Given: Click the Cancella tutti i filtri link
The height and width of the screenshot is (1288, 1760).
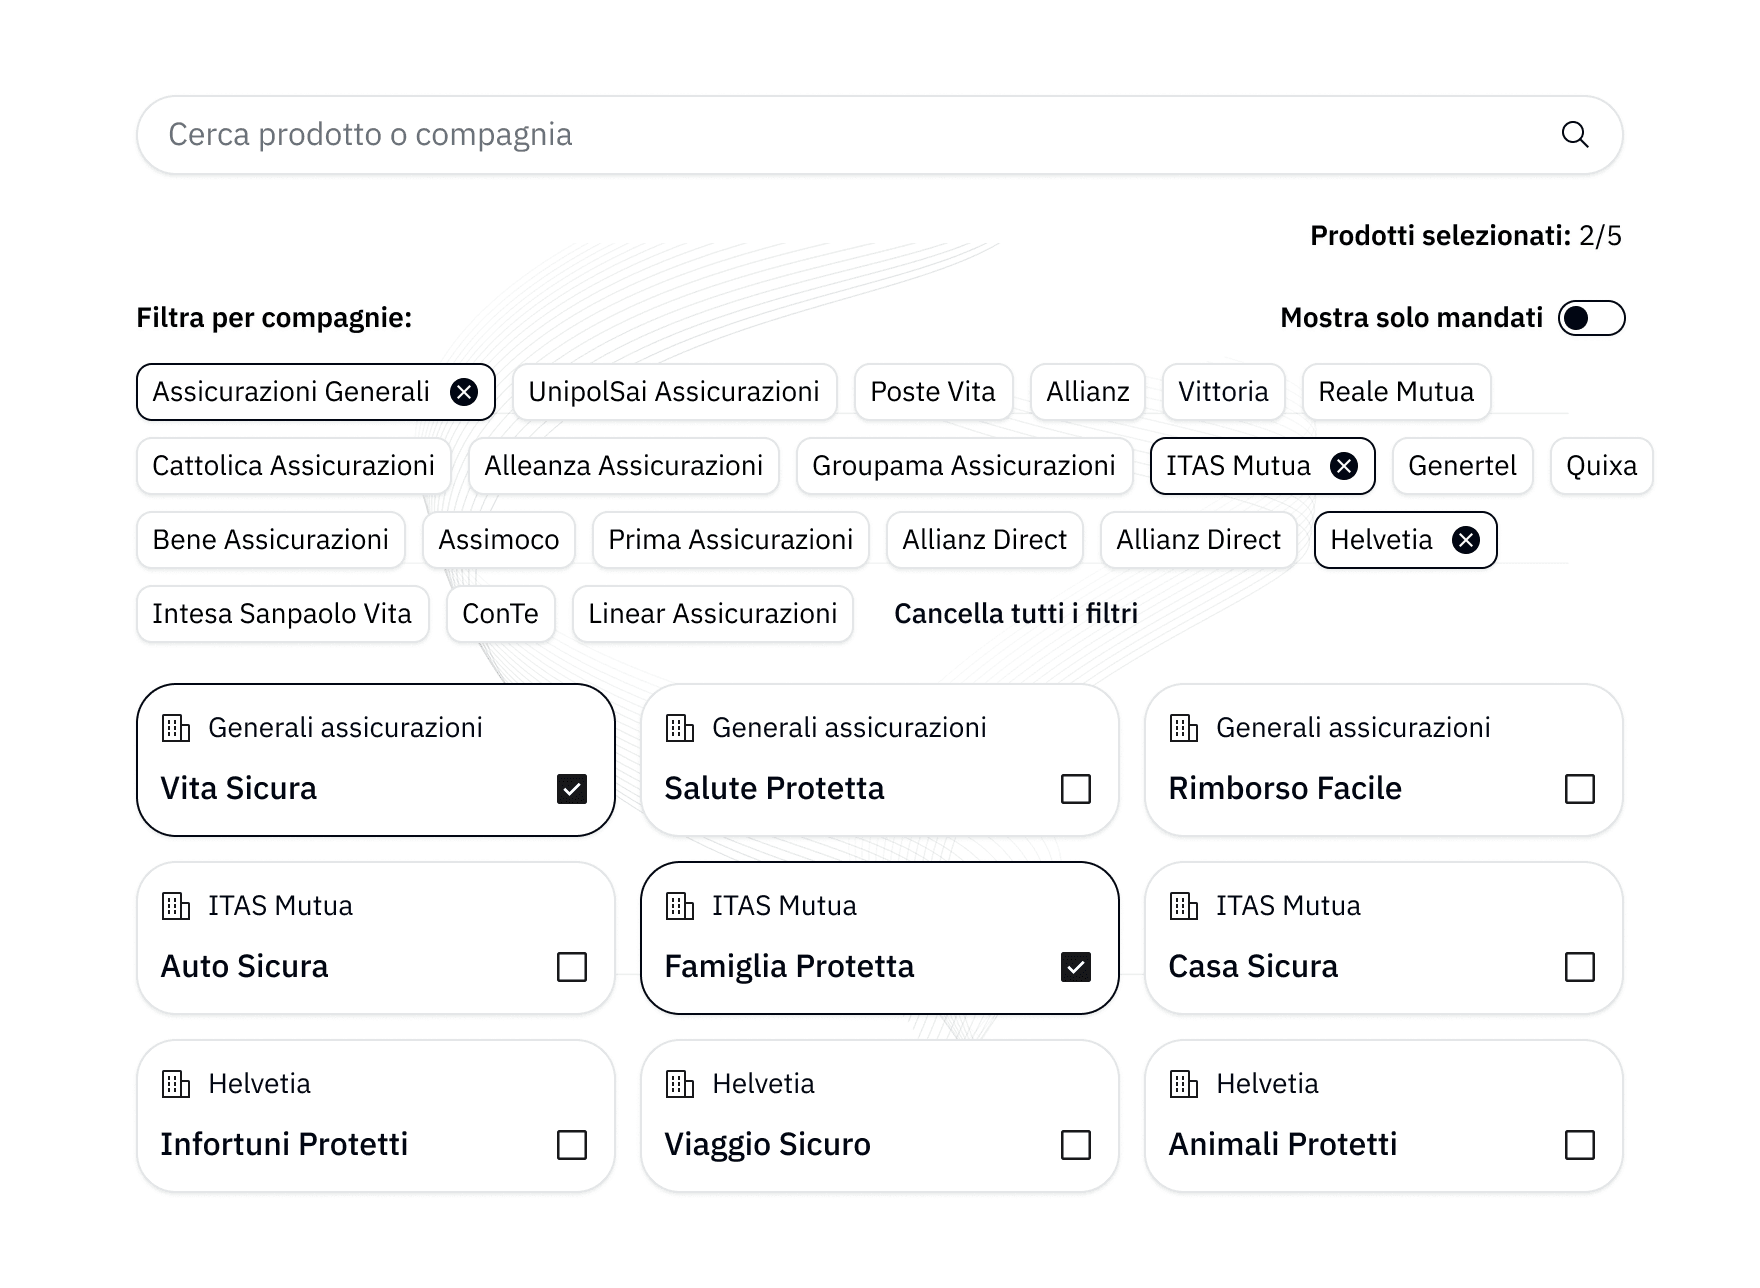Looking at the screenshot, I should point(1016,614).
